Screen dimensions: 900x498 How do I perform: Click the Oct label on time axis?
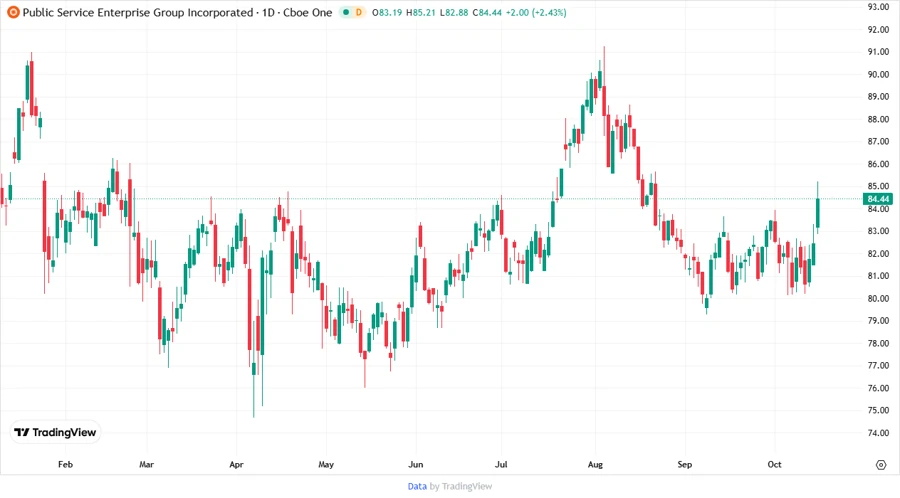(774, 464)
